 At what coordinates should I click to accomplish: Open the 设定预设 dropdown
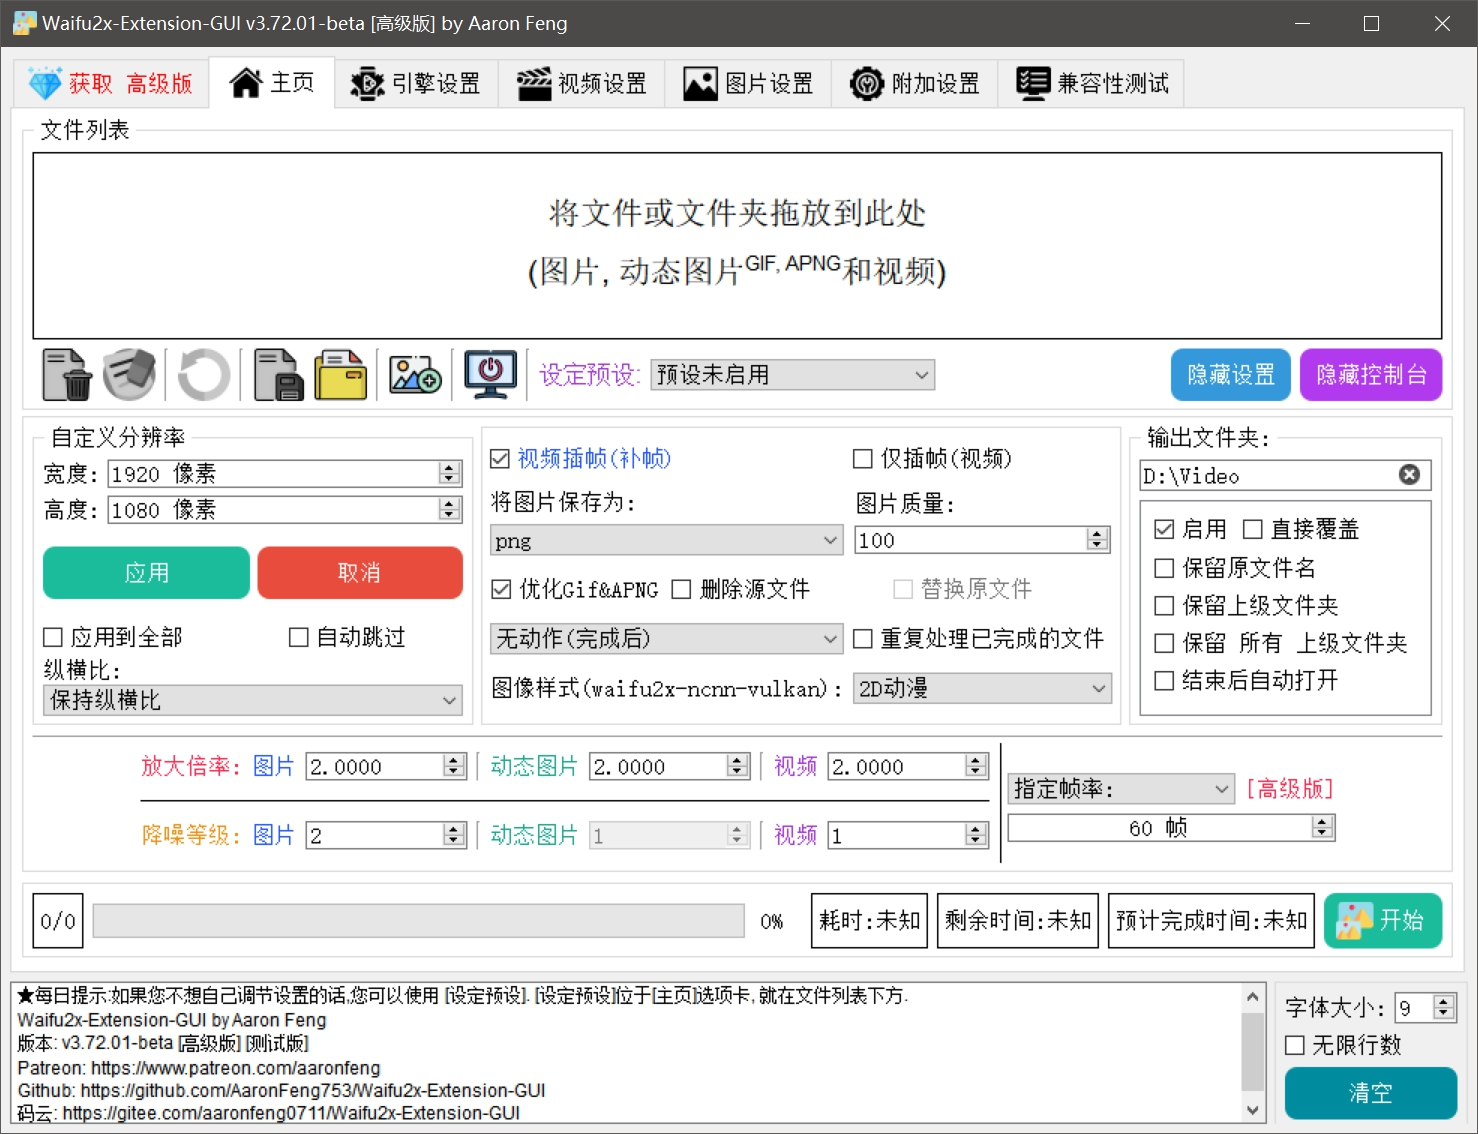(792, 375)
